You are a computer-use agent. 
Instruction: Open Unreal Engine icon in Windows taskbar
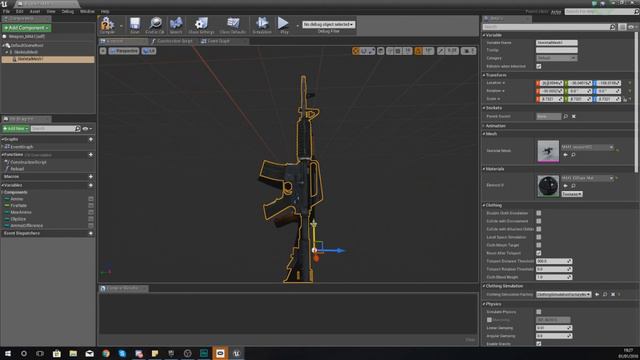[x=236, y=353]
